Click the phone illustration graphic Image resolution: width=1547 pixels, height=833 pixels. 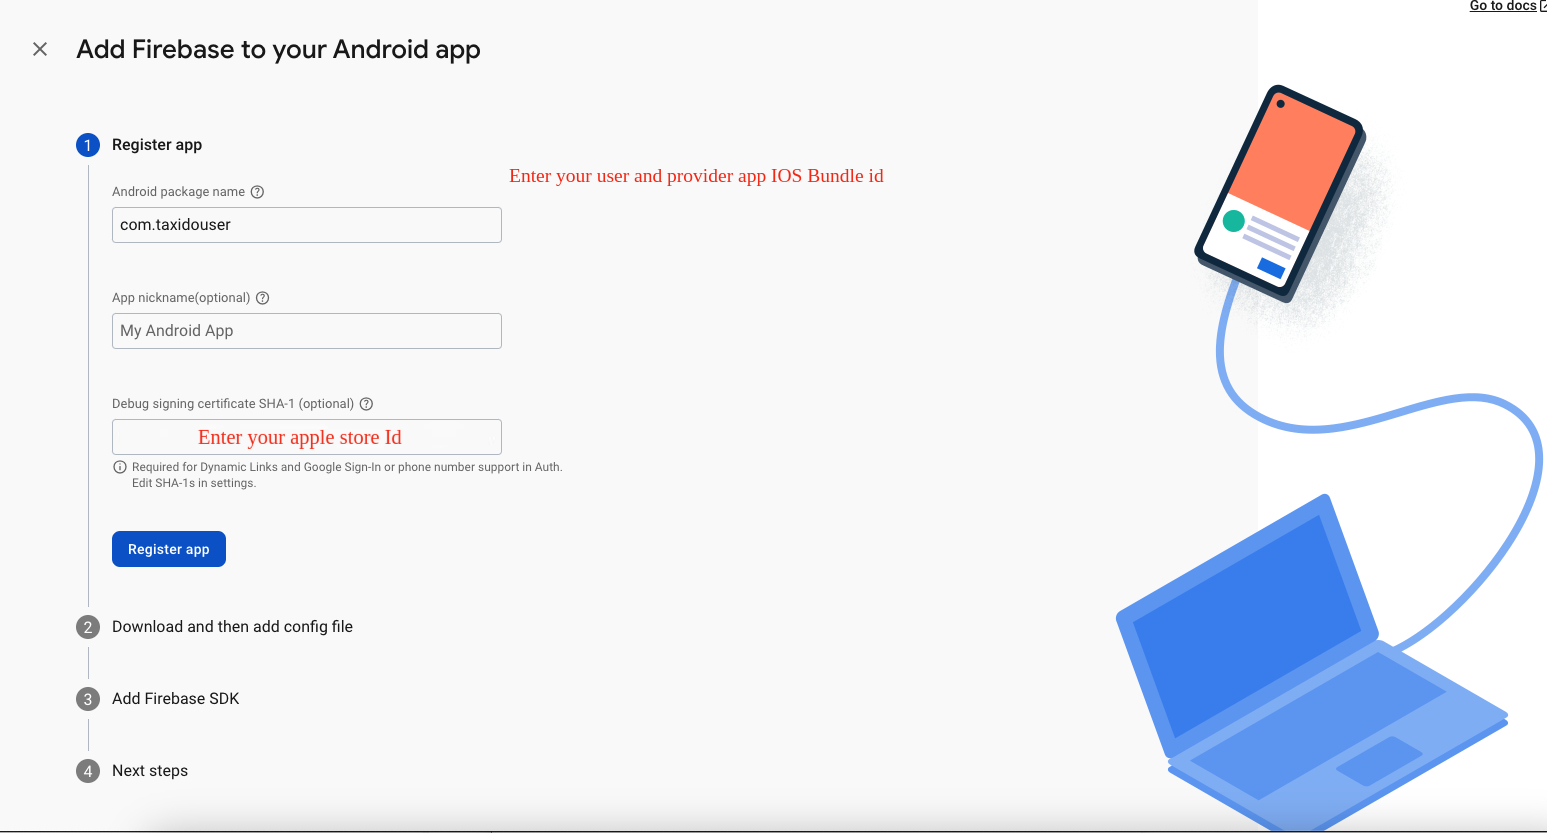click(x=1281, y=190)
